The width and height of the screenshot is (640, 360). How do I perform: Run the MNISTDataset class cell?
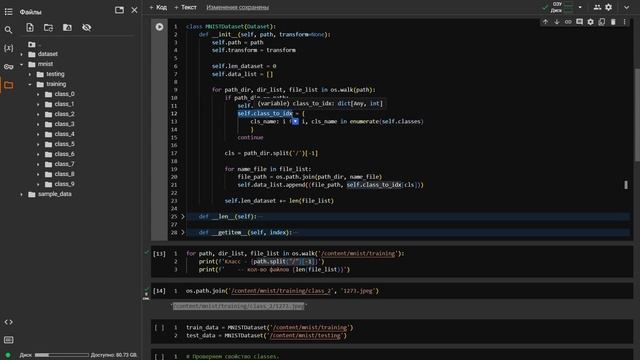click(159, 27)
